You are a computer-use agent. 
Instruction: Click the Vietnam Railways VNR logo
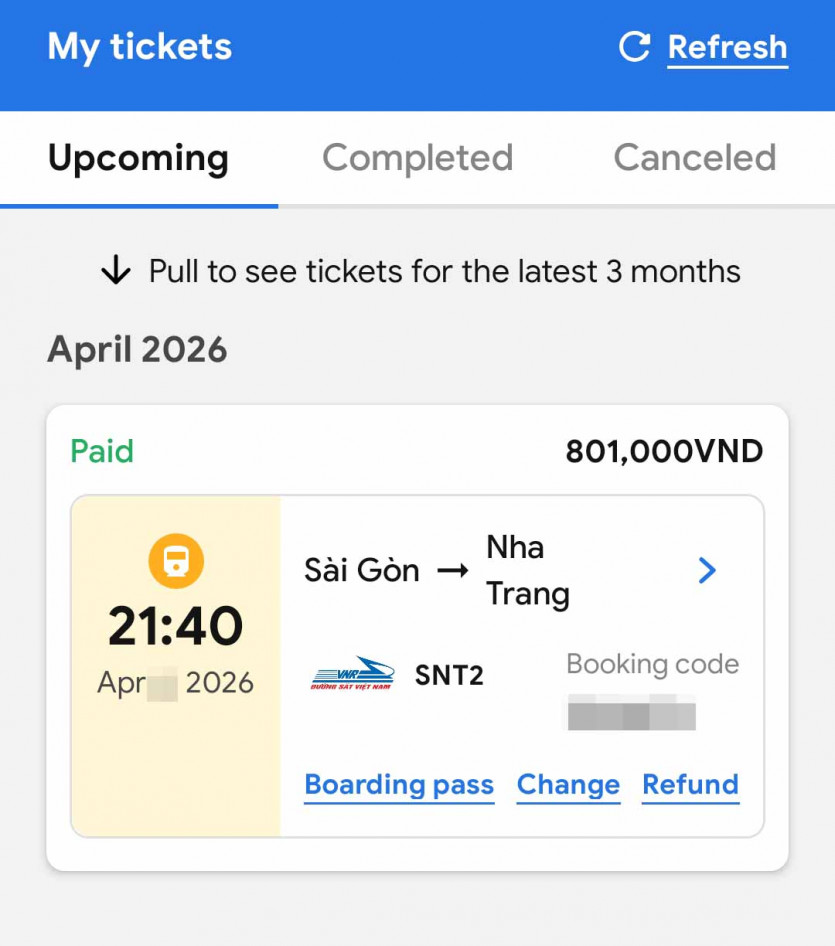(x=352, y=675)
